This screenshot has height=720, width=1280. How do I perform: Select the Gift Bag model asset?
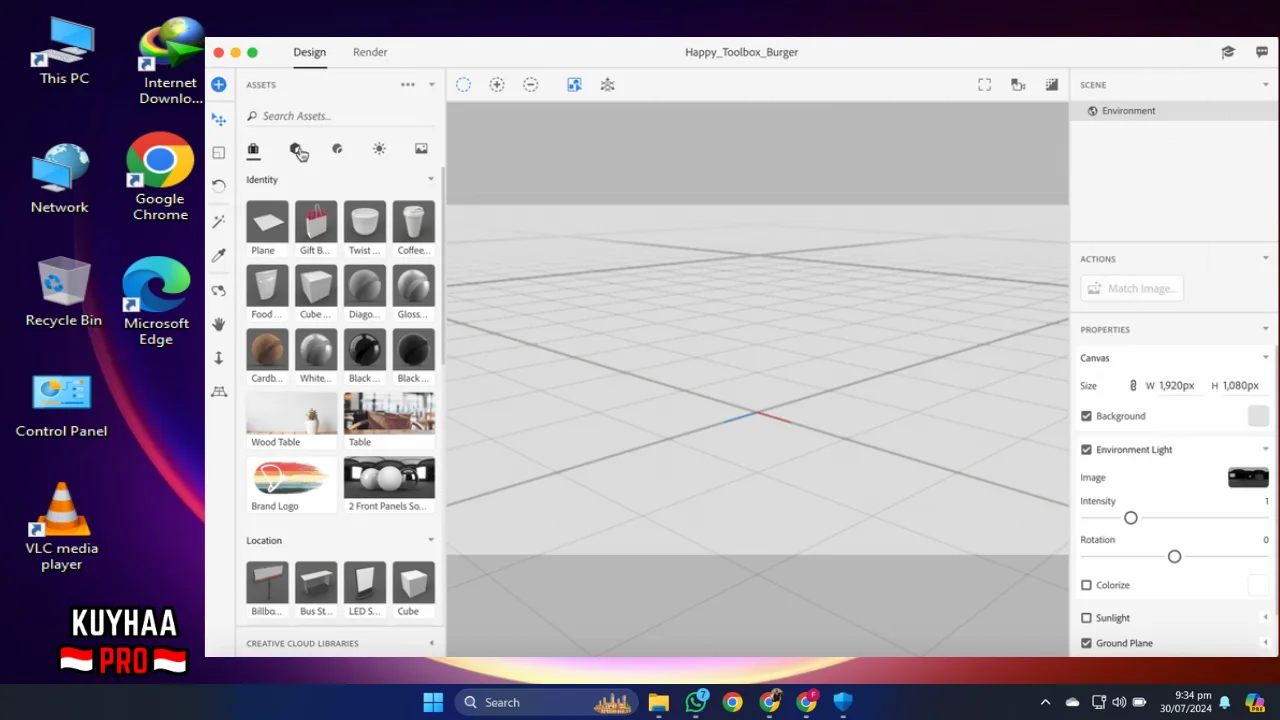[316, 229]
